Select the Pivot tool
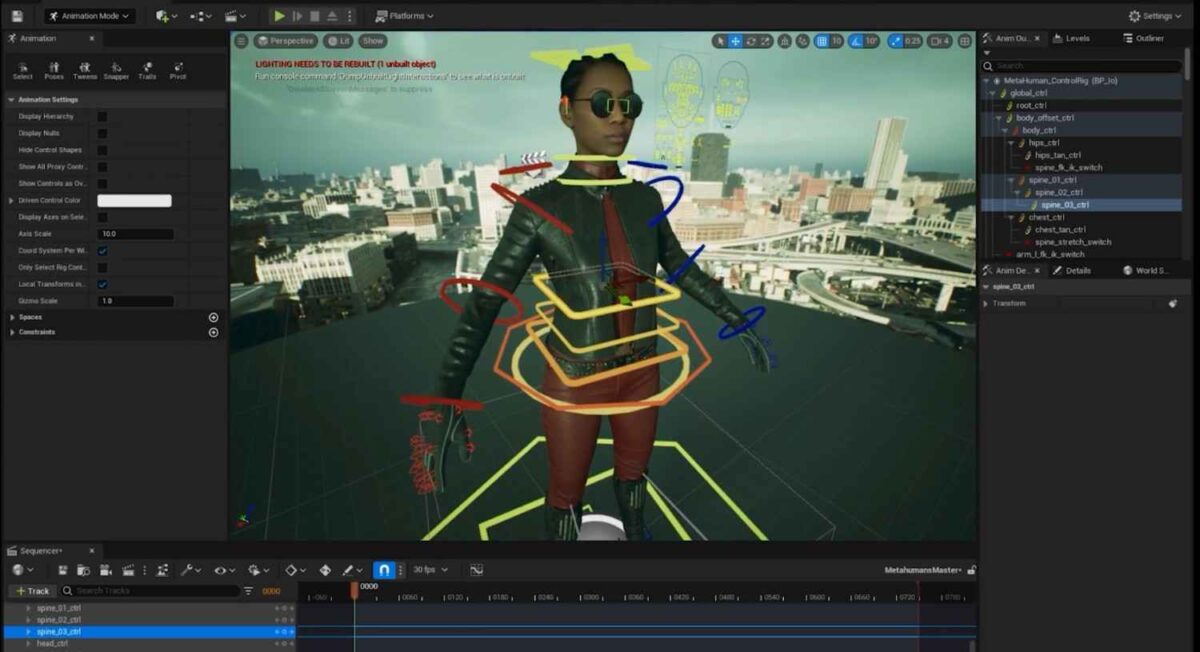 coord(176,69)
